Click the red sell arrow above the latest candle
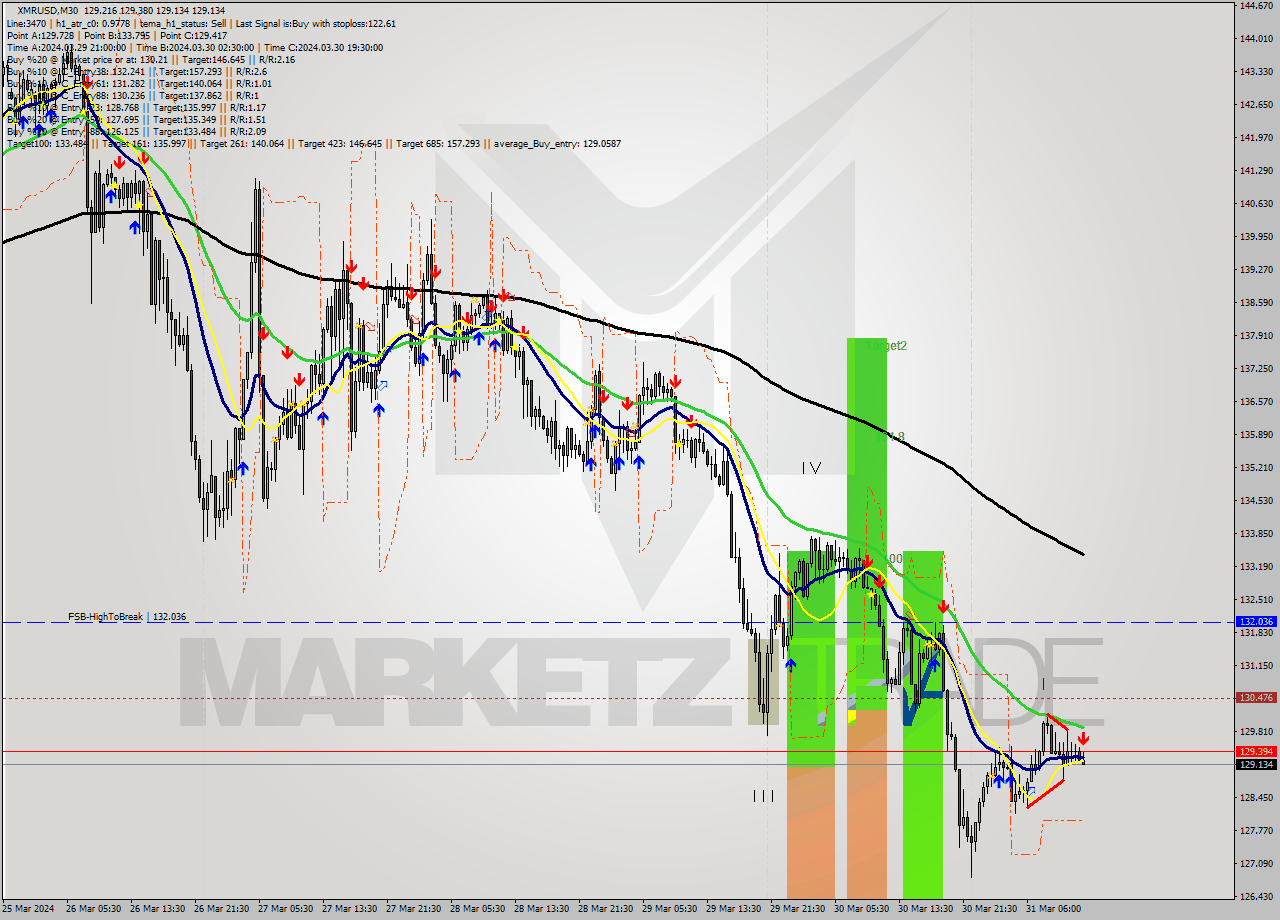This screenshot has width=1280, height=920. click(1083, 738)
